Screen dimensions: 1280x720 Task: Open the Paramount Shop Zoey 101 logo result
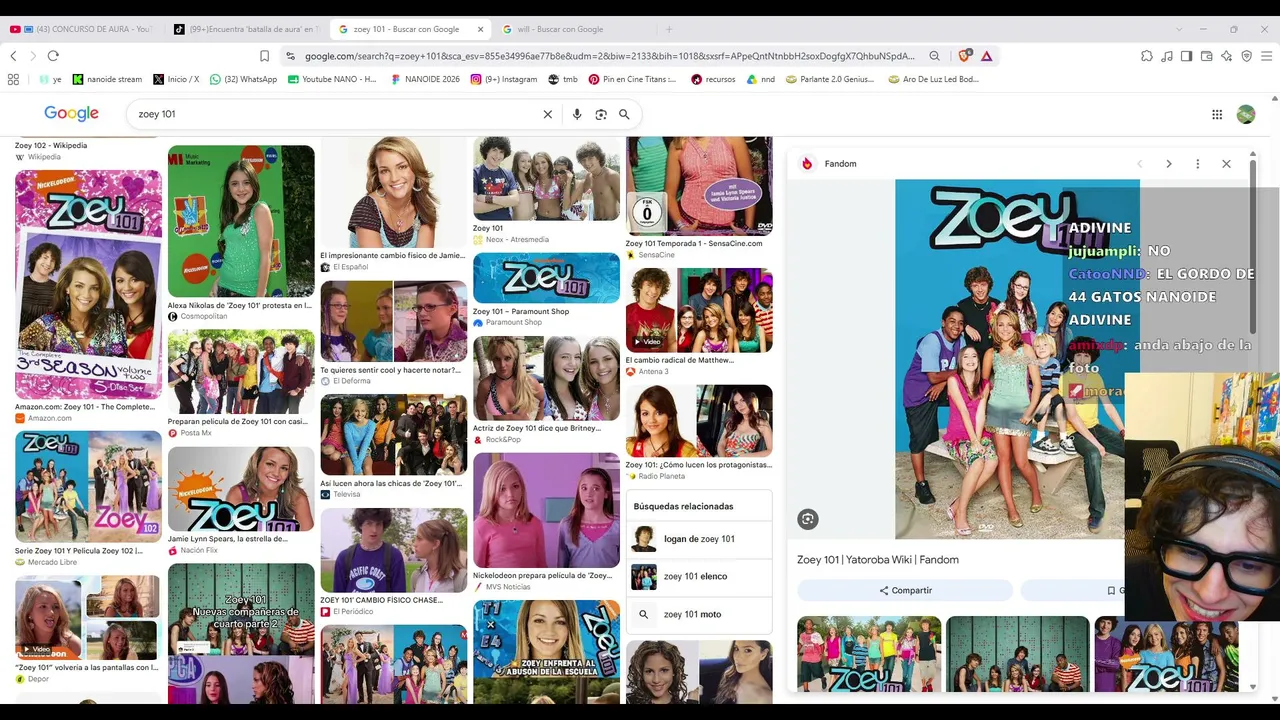tap(546, 278)
